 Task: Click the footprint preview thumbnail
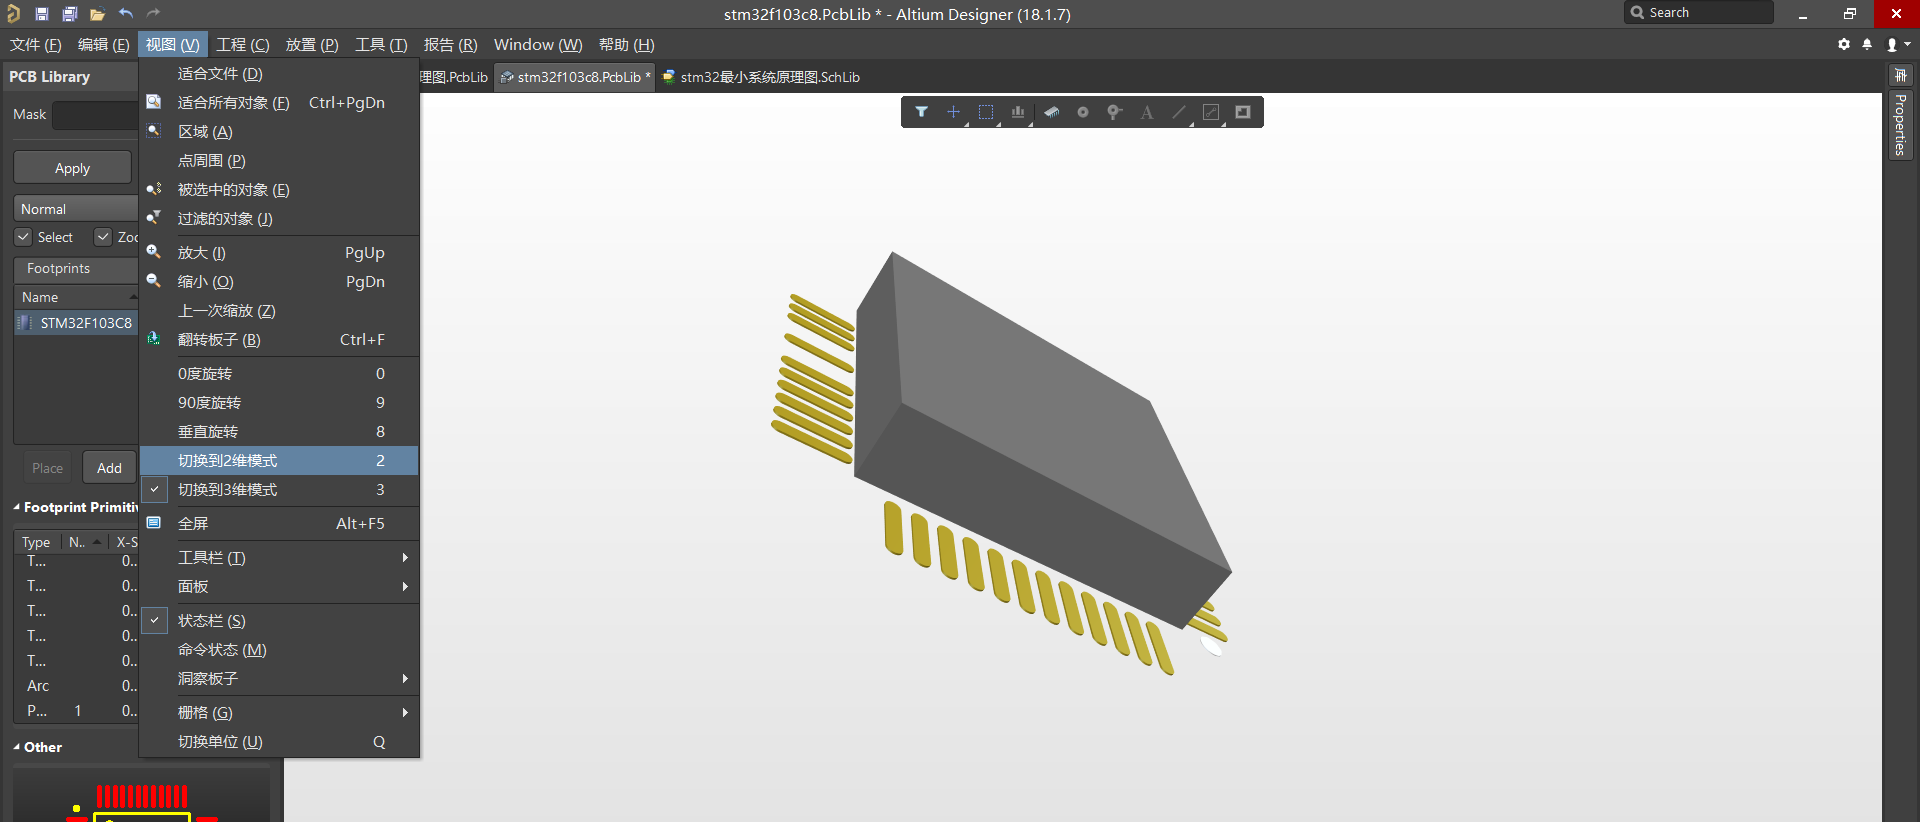[142, 795]
